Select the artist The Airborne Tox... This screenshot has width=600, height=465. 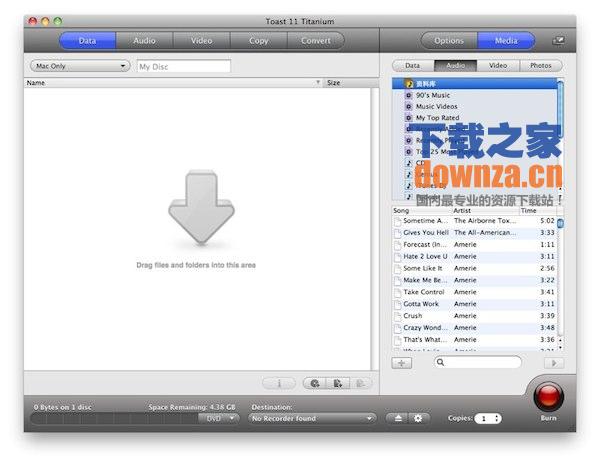[484, 221]
